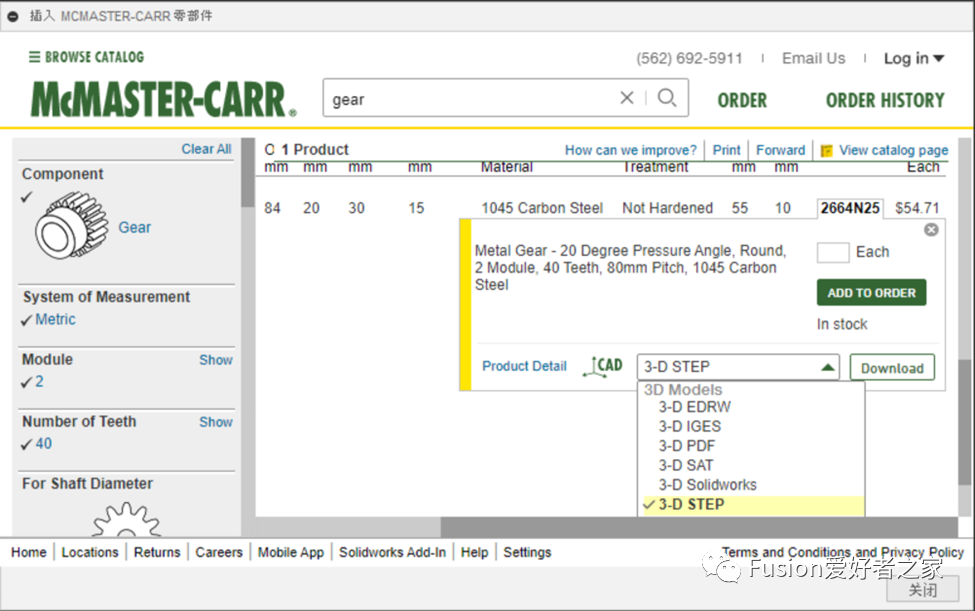Click the results horizontal scrollbar
Screen dimensions: 975x611
pyautogui.click(x=699, y=527)
